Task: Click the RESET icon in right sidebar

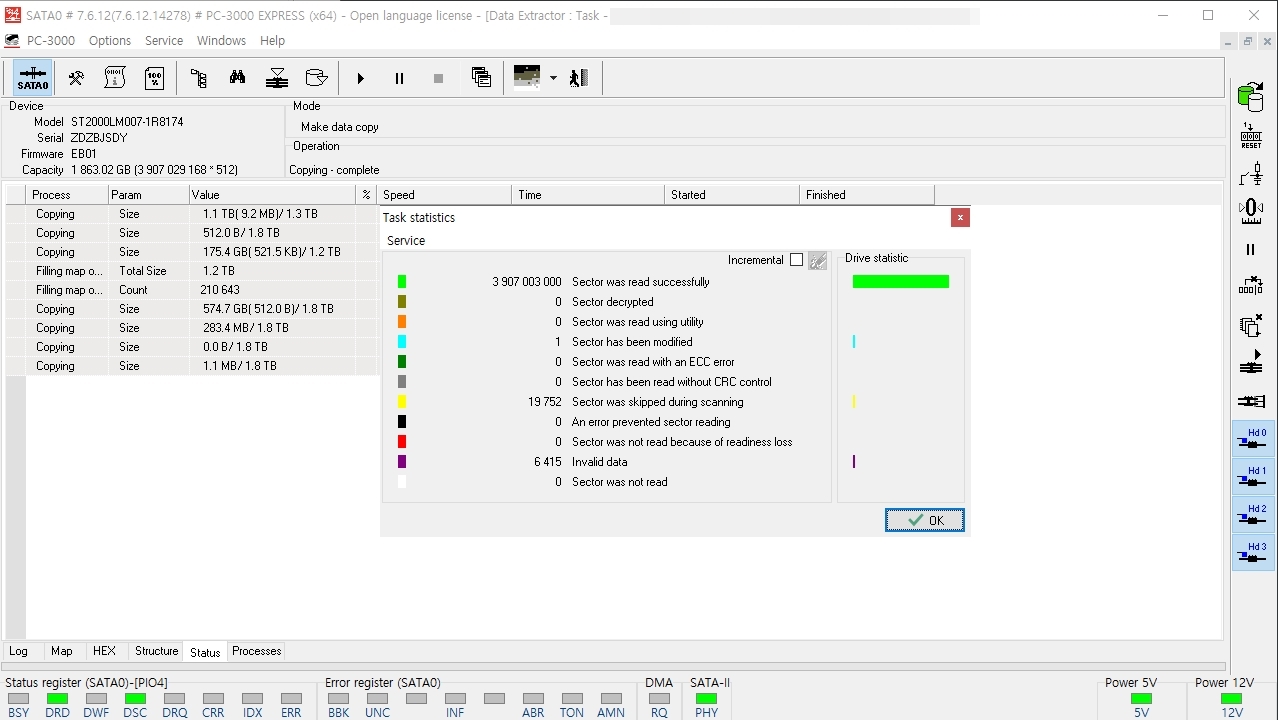Action: (x=1250, y=136)
